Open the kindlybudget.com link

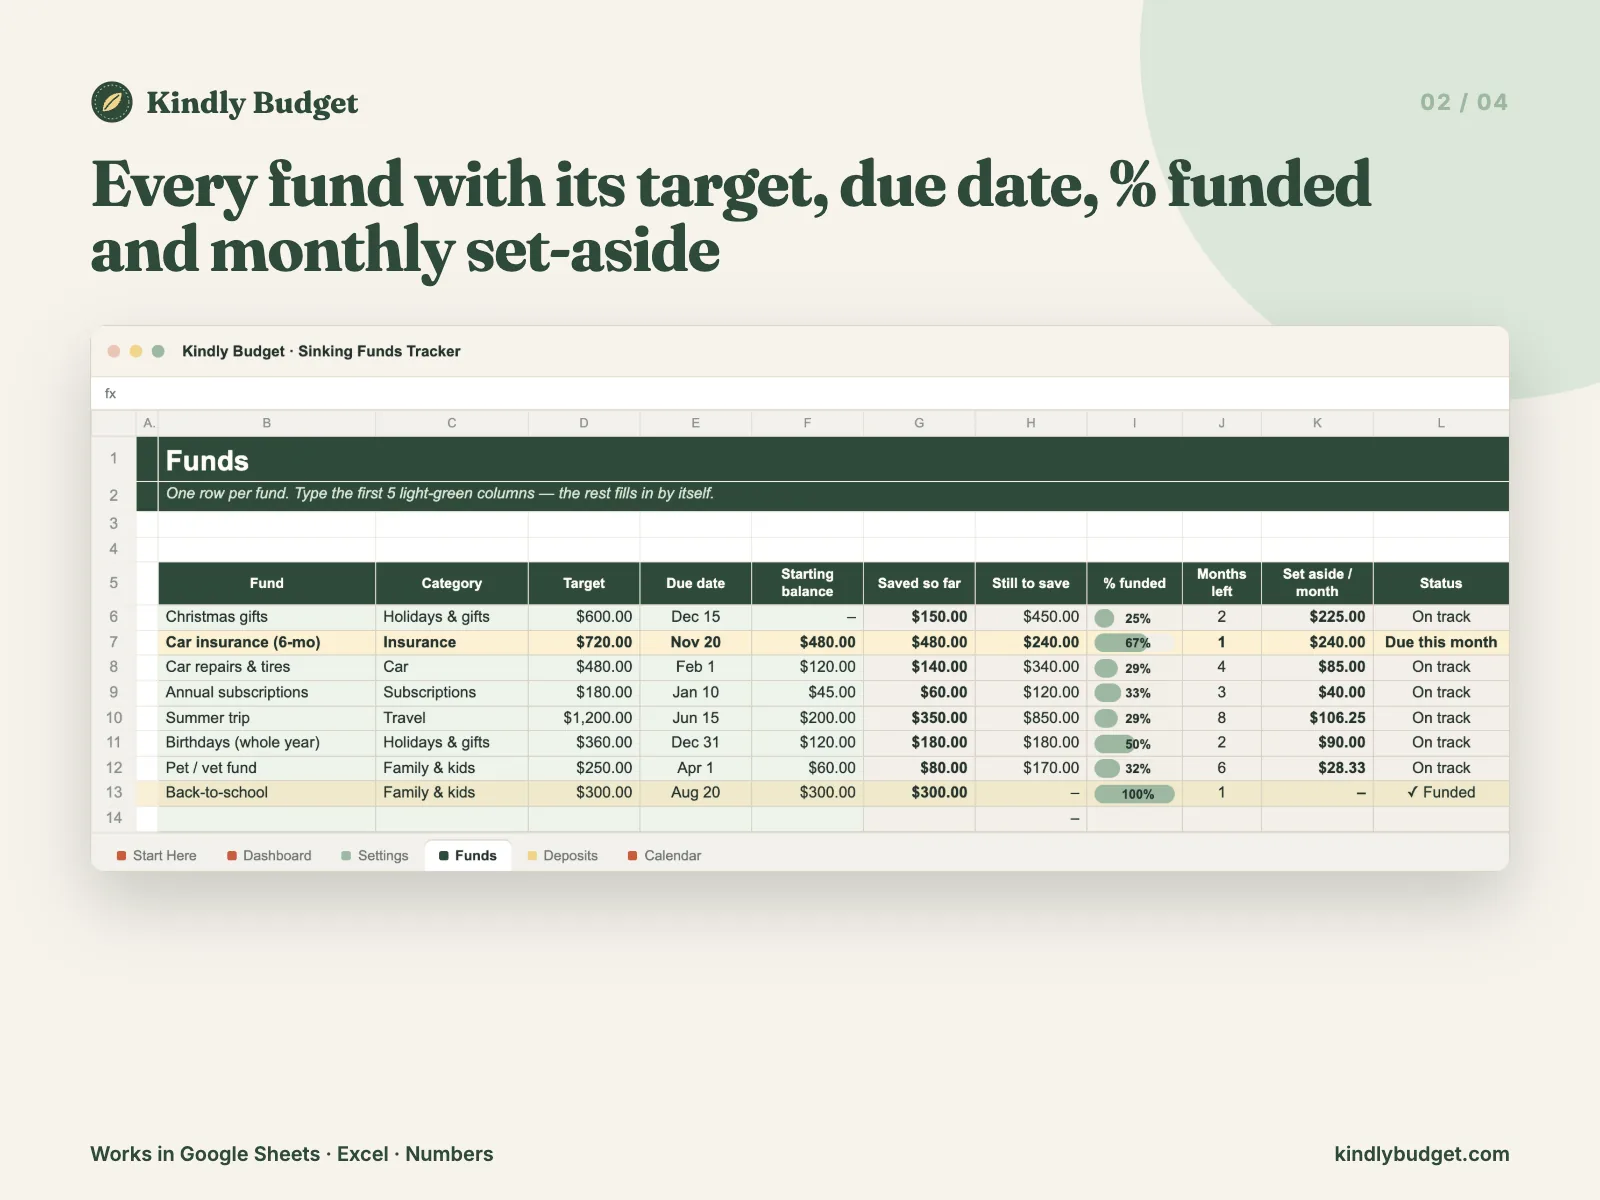tap(1421, 1154)
